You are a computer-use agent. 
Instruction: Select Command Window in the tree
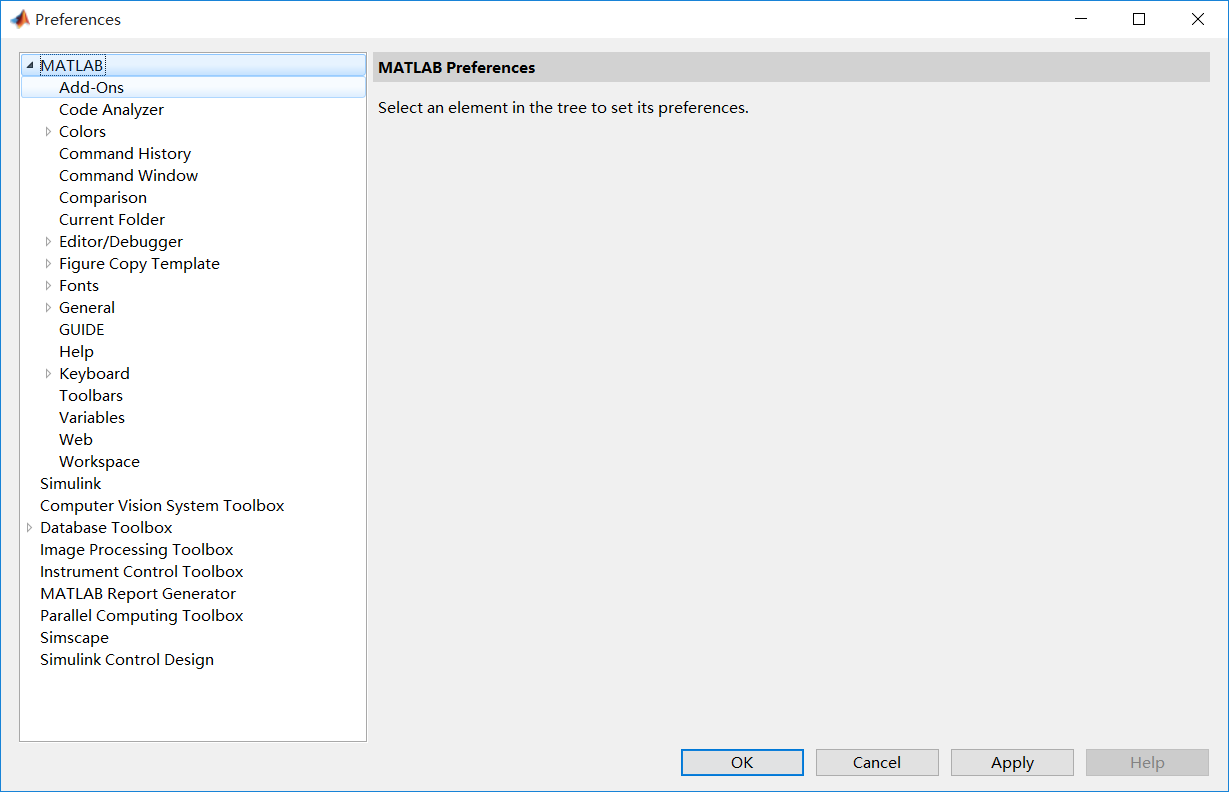(128, 176)
